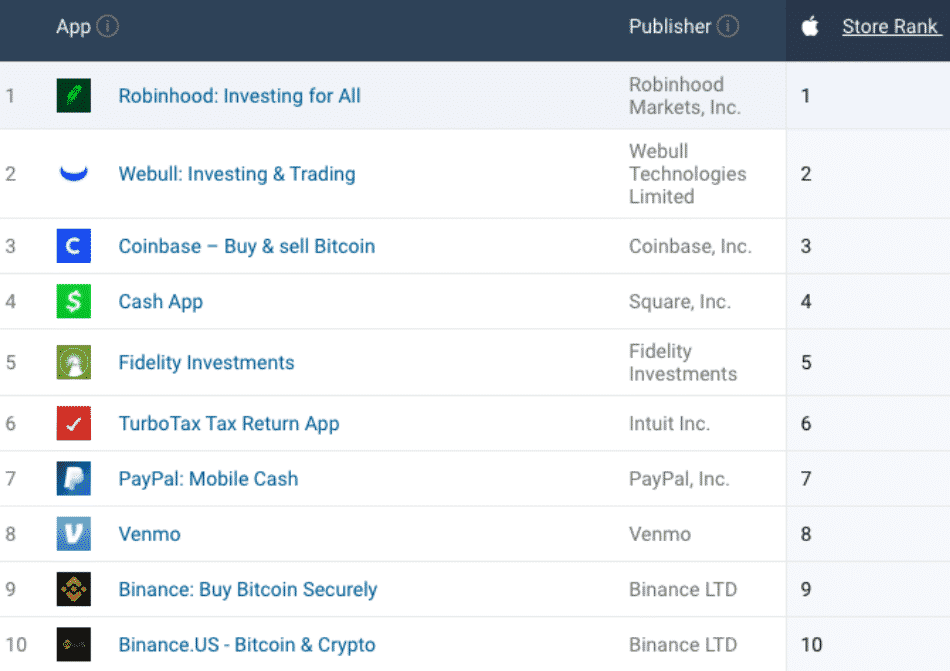This screenshot has height=671, width=950.
Task: Click the red TurboTax checkmark icon
Action: [x=73, y=424]
